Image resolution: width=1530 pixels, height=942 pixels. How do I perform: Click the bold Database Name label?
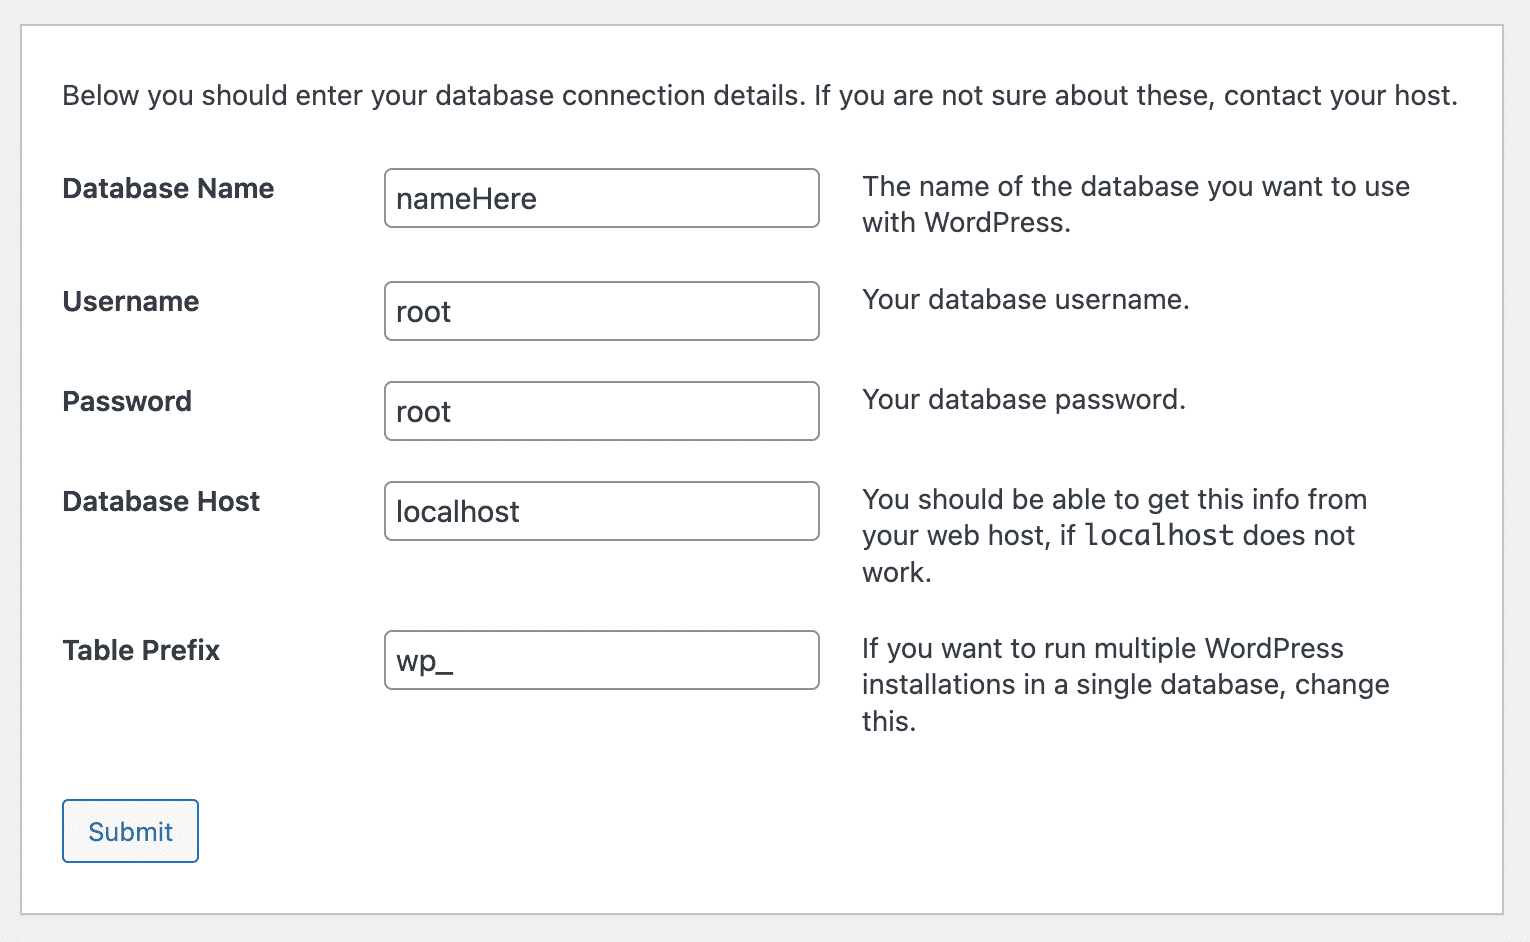(168, 189)
